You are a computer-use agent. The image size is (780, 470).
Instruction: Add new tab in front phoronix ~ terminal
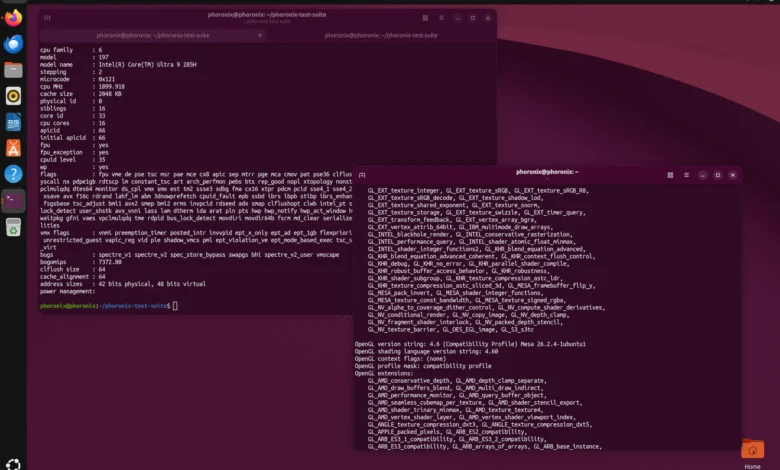[x=362, y=175]
